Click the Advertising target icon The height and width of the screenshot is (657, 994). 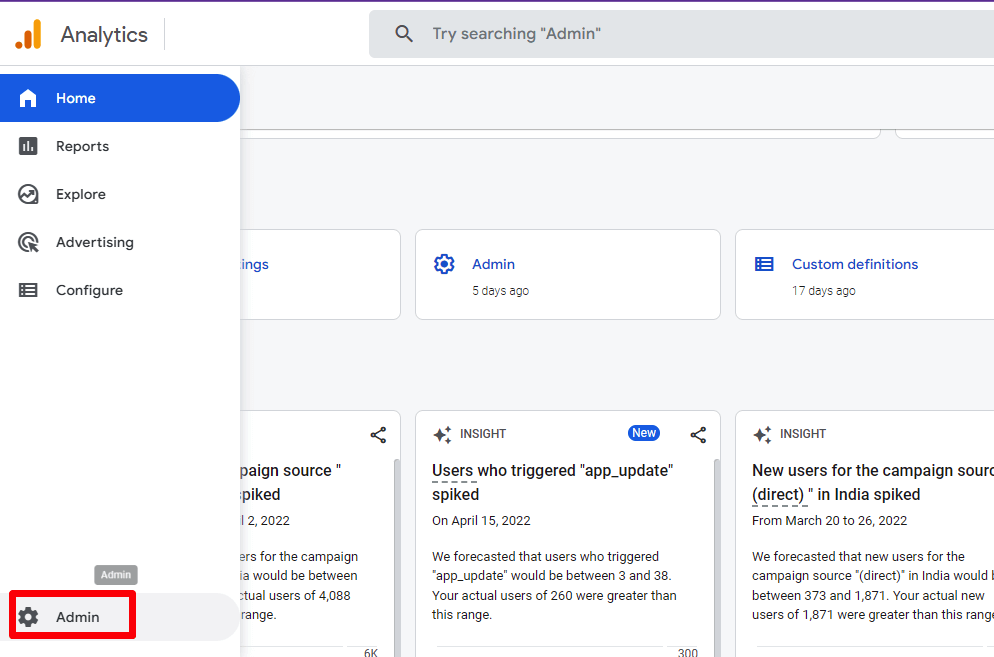(x=28, y=242)
